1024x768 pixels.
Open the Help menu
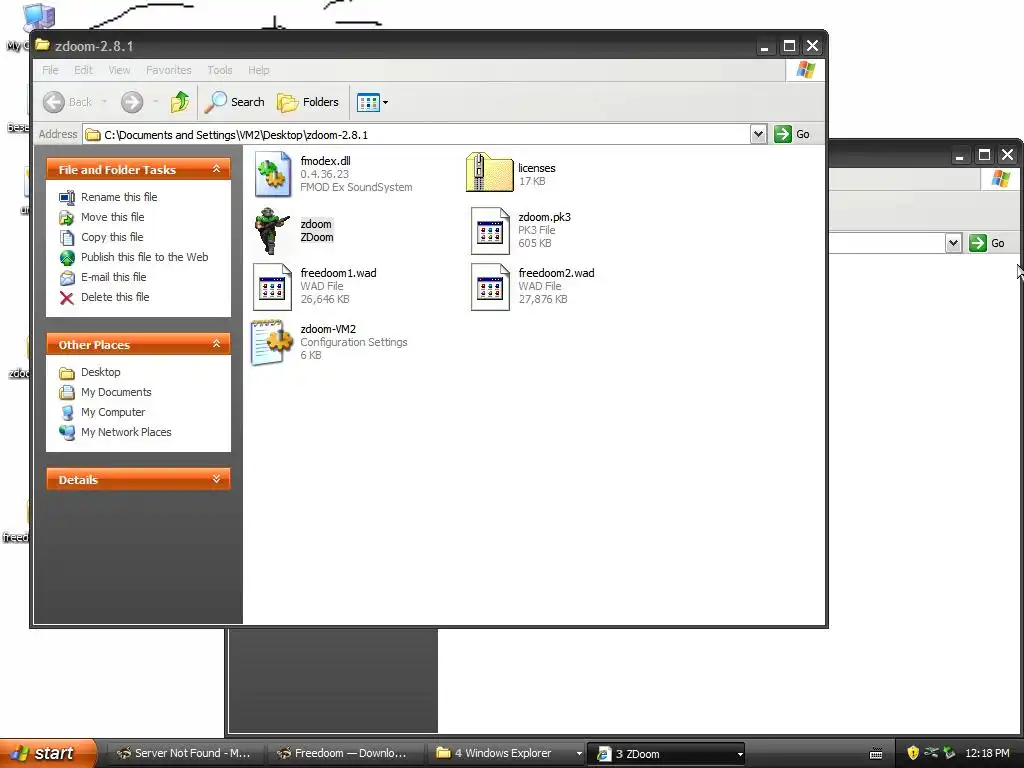point(258,70)
